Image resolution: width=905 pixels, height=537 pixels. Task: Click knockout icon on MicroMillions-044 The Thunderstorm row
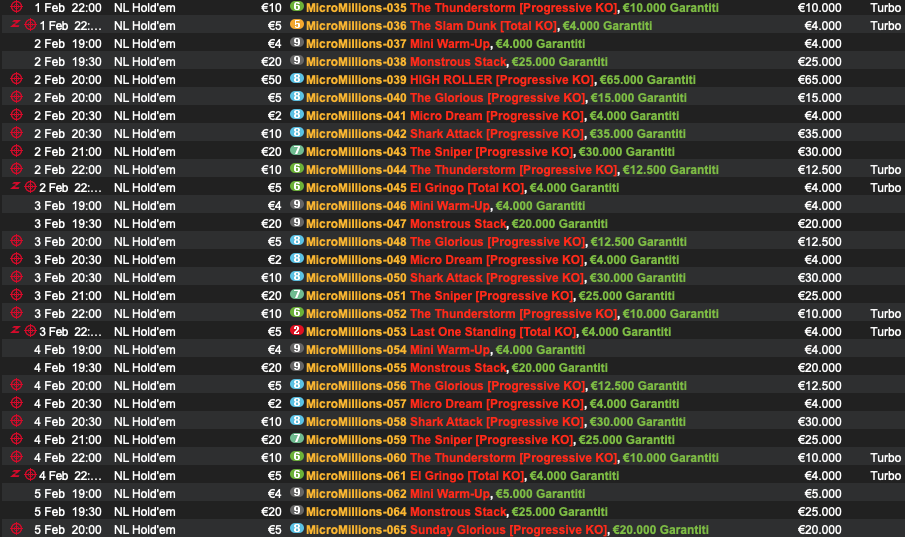click(17, 169)
